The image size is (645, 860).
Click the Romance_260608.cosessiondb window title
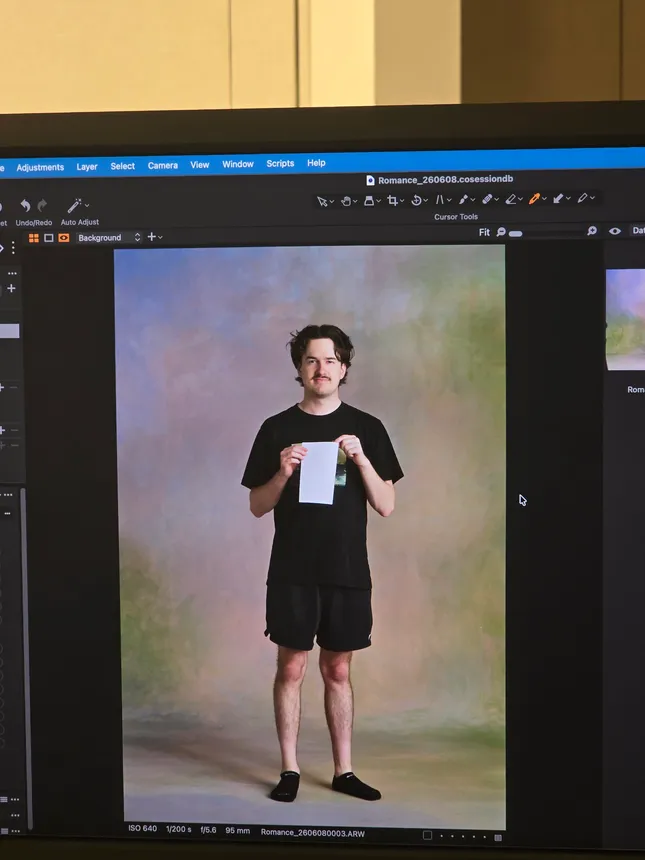(x=445, y=179)
